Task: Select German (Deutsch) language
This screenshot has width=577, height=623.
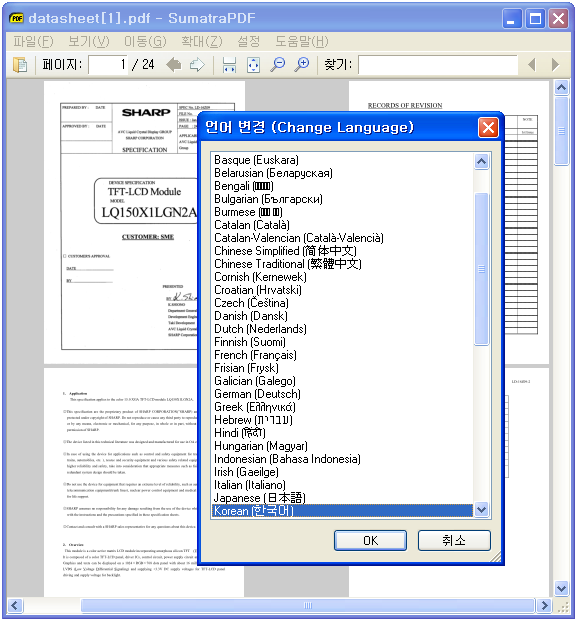Action: point(342,394)
